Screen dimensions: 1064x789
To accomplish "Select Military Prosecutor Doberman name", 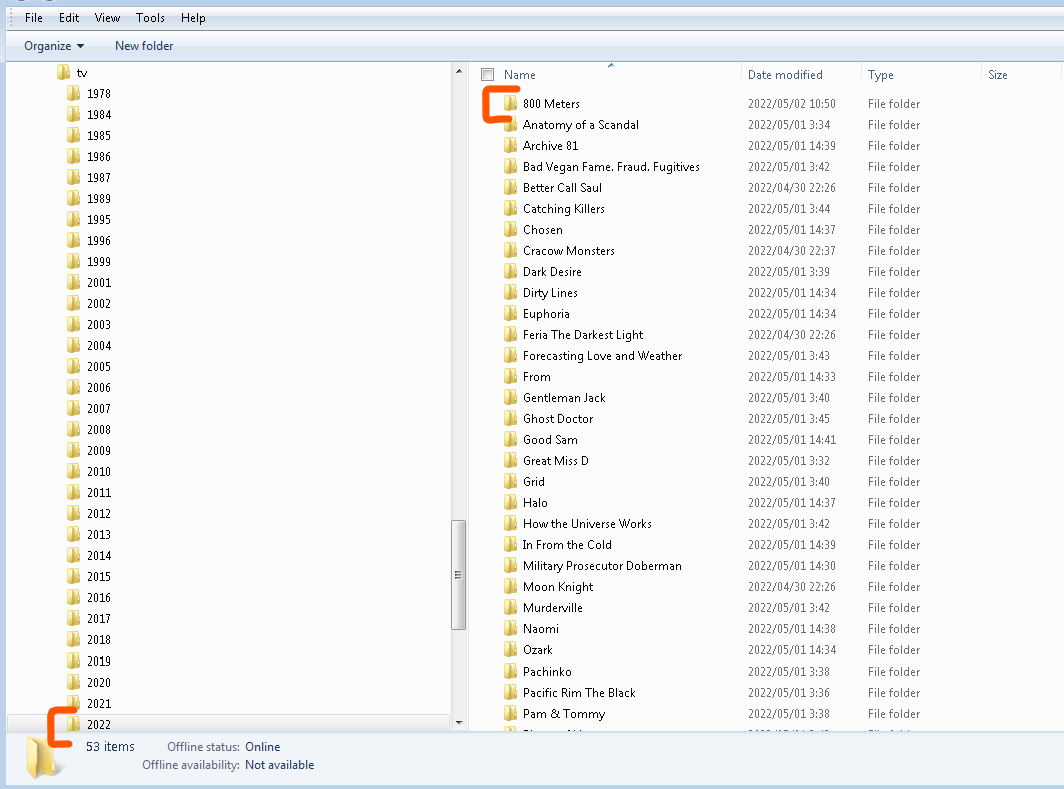I will pyautogui.click(x=602, y=566).
